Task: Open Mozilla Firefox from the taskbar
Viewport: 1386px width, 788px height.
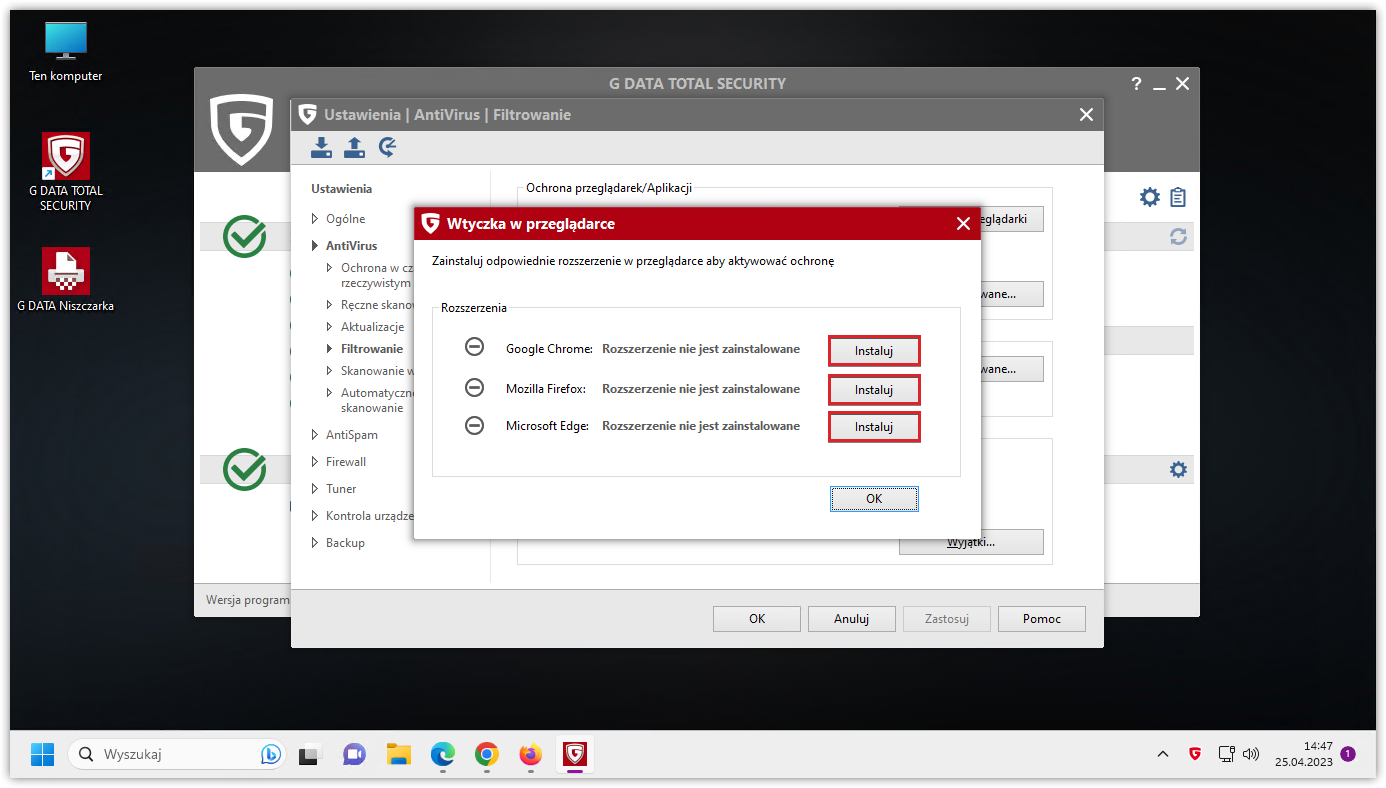Action: click(531, 754)
